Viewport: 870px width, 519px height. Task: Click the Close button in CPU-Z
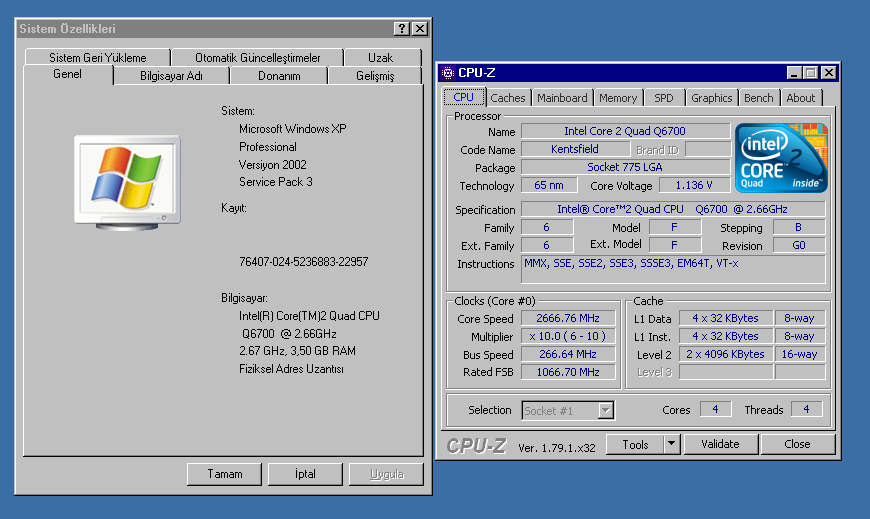797,444
